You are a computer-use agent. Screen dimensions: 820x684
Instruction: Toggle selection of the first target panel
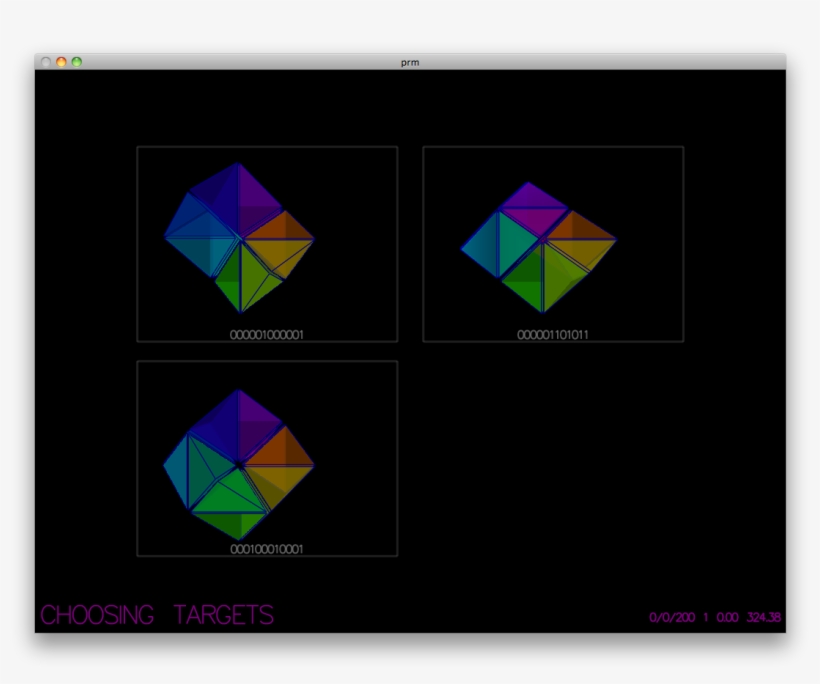265,244
